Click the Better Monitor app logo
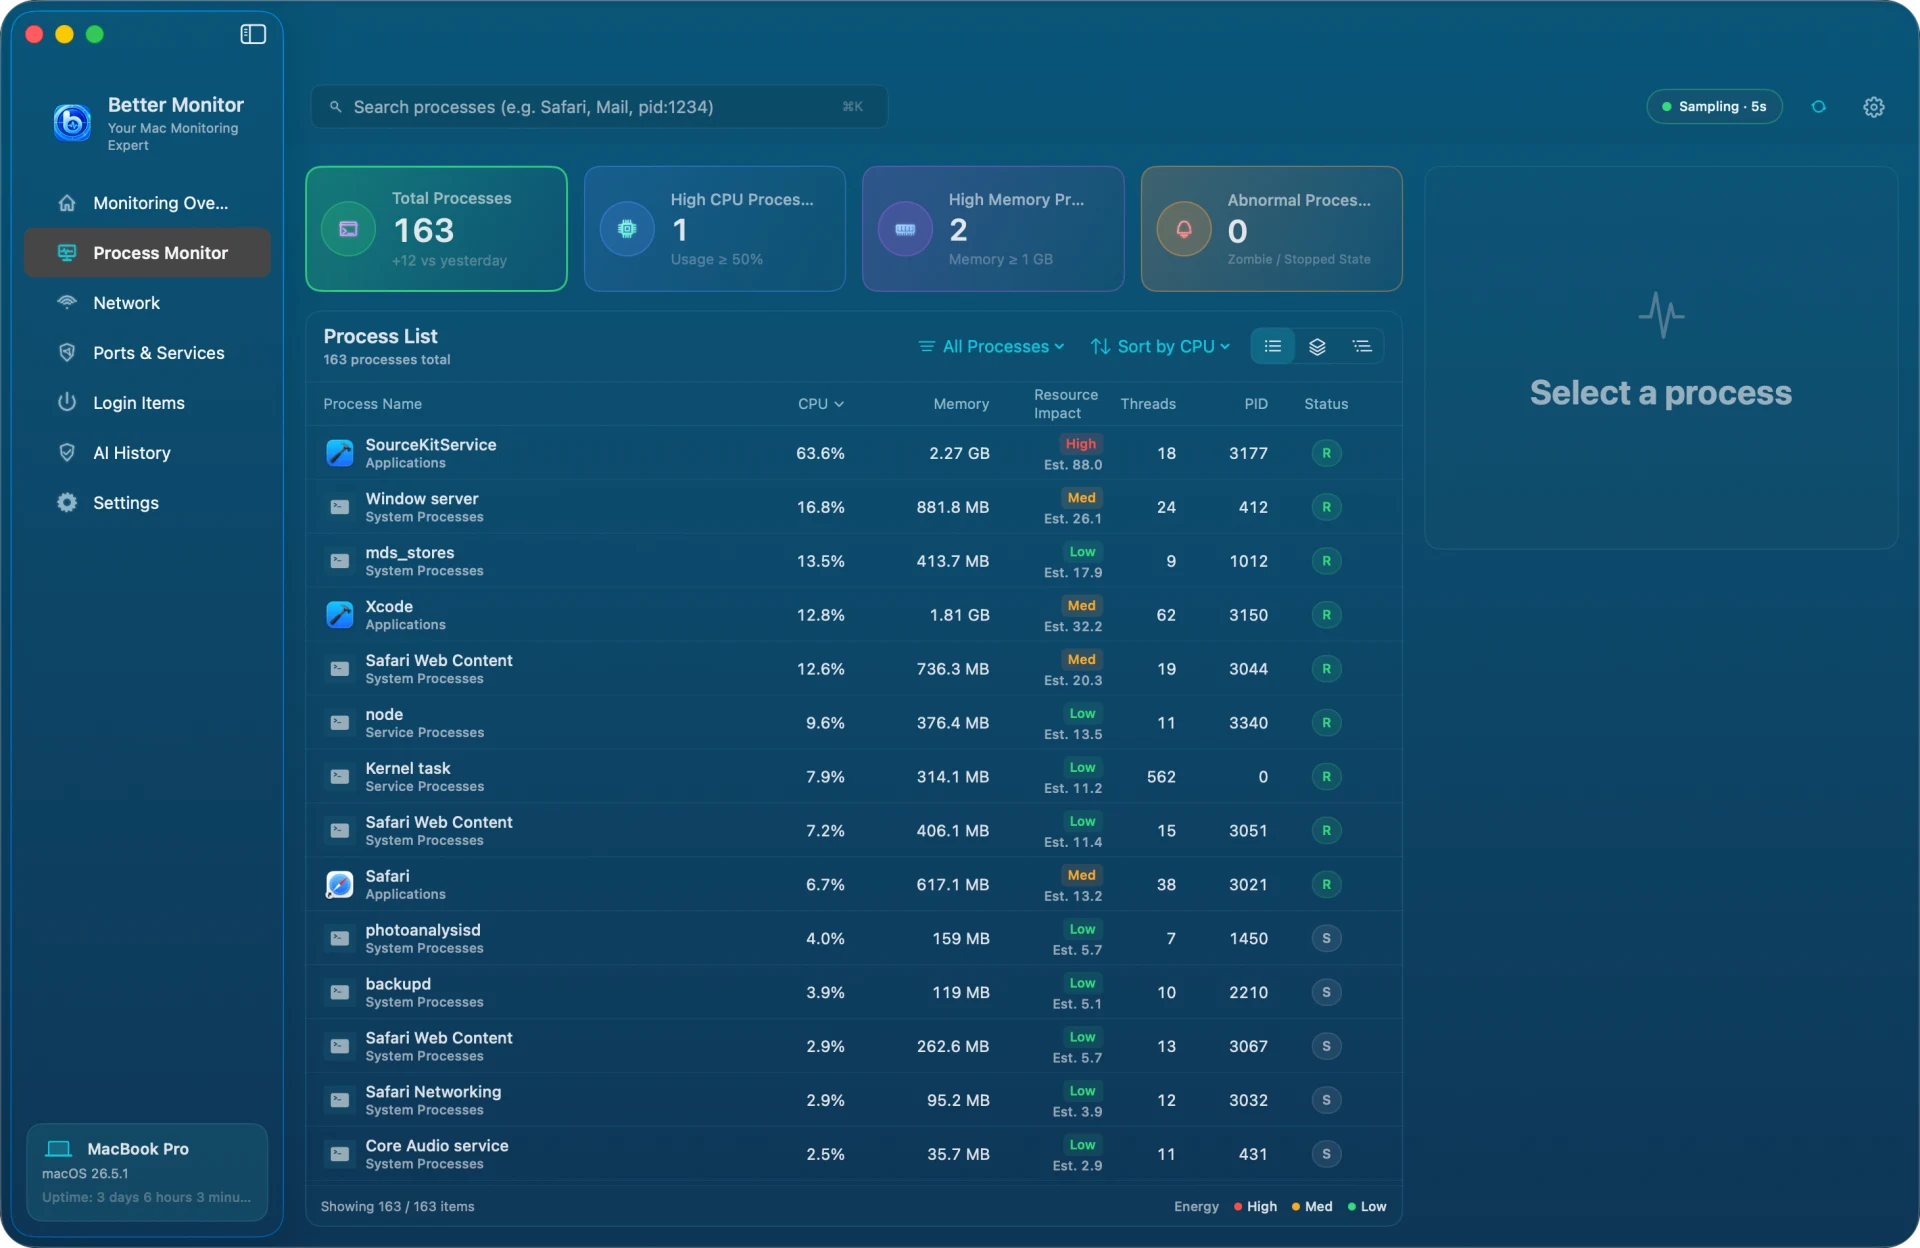Image resolution: width=1920 pixels, height=1248 pixels. coord(72,122)
